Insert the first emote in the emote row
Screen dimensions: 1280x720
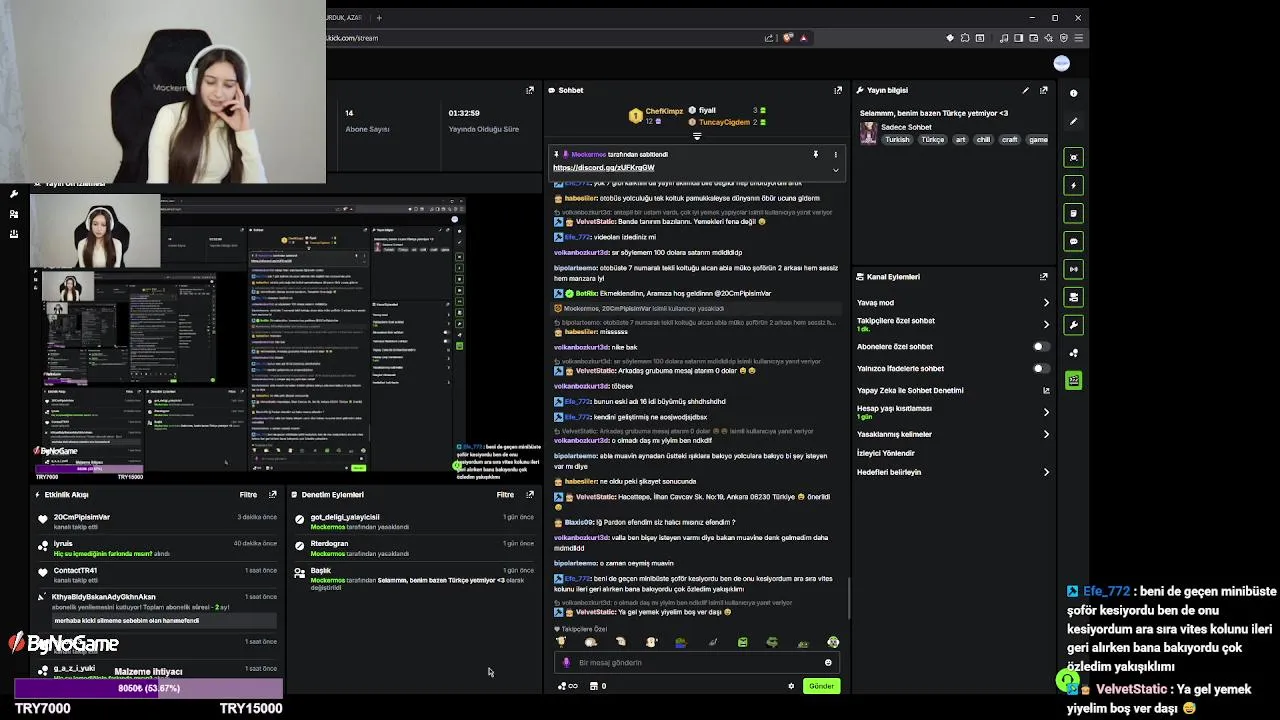561,642
